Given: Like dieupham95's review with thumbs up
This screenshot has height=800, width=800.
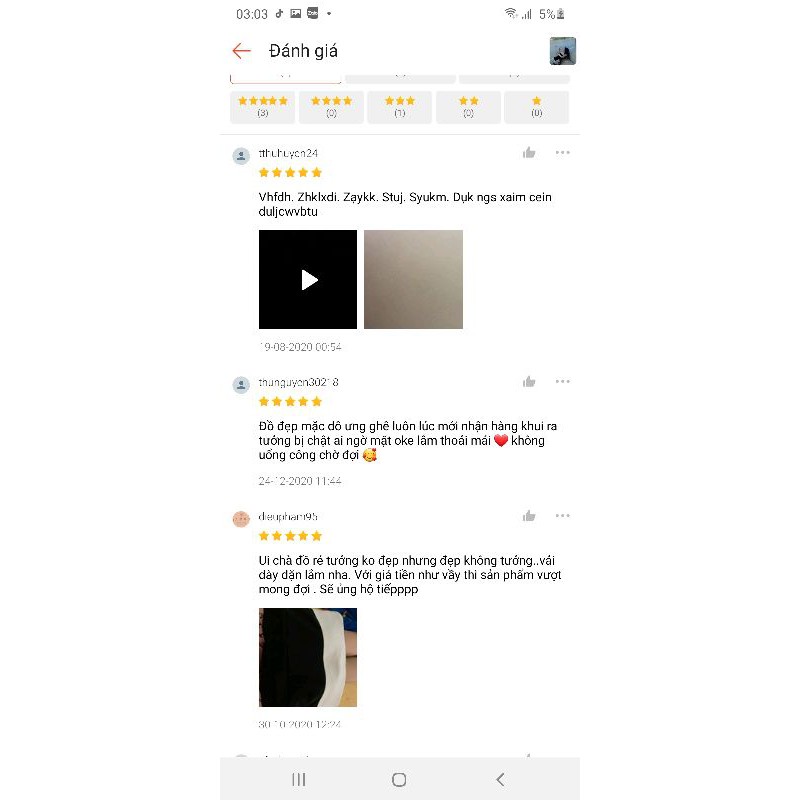Looking at the screenshot, I should click(x=529, y=516).
